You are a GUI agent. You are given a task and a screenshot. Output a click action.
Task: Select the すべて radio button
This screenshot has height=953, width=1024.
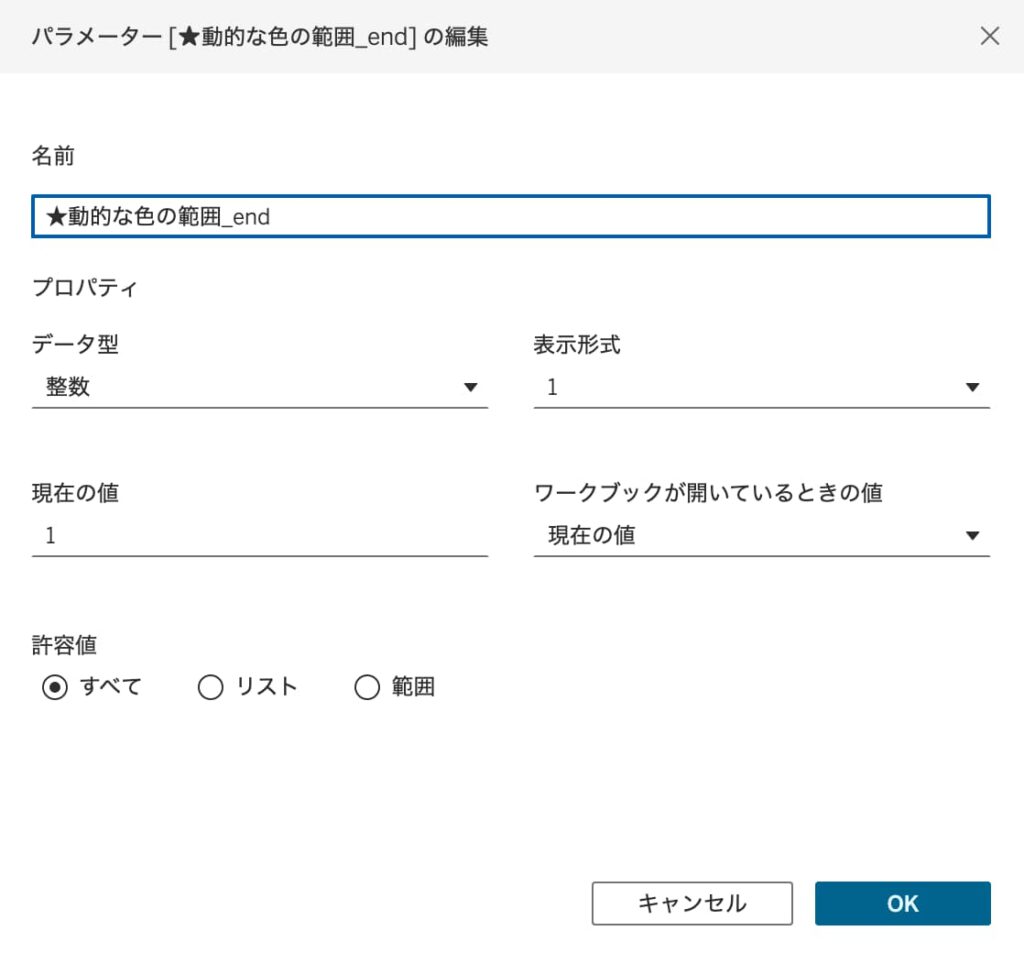point(55,688)
